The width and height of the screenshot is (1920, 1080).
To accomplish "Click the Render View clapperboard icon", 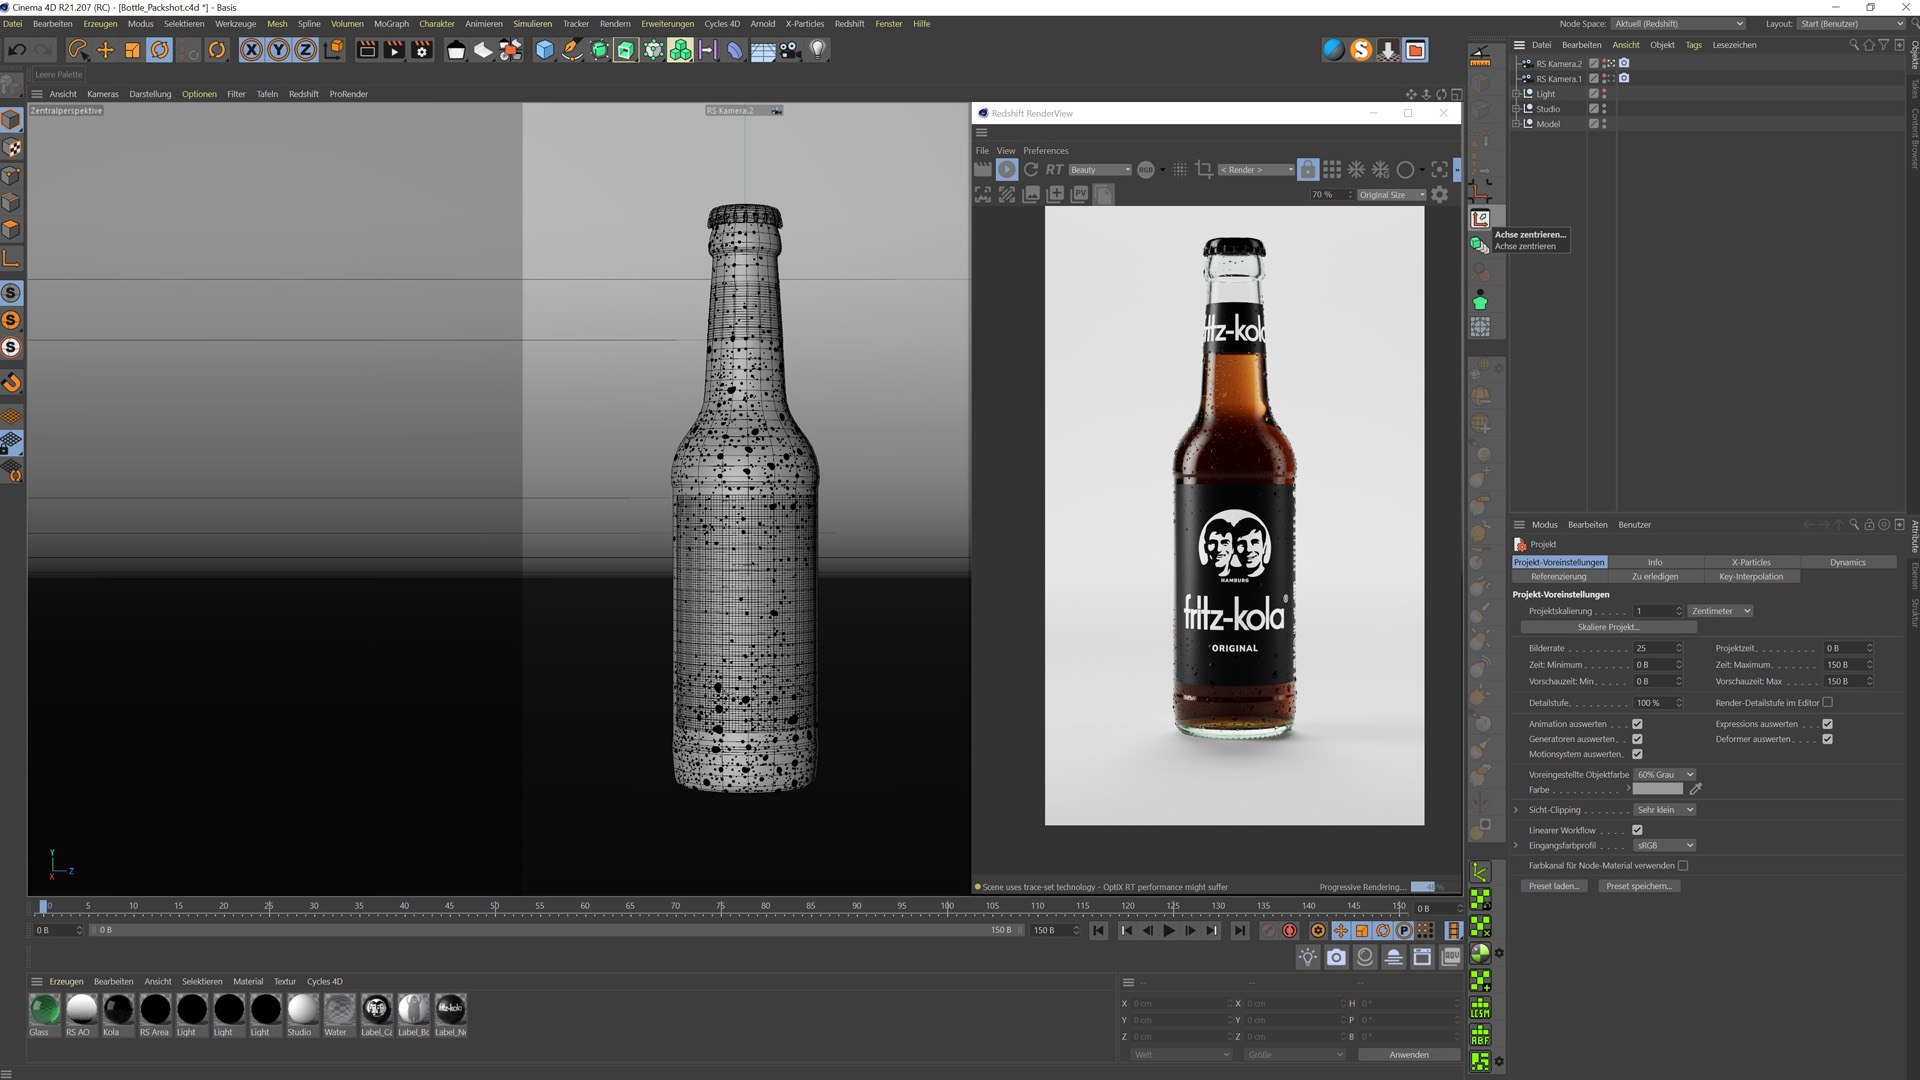I will tap(367, 49).
